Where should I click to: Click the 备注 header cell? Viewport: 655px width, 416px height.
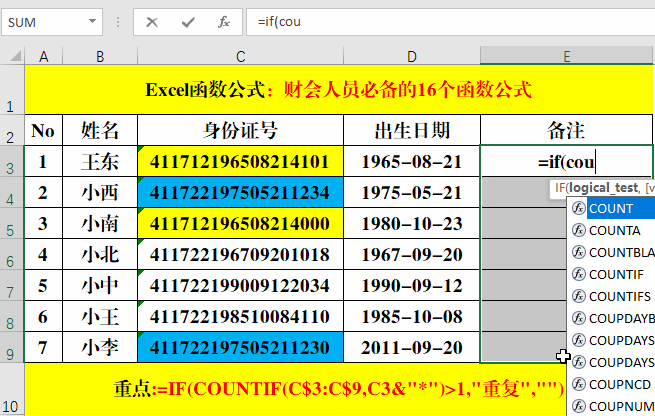566,130
